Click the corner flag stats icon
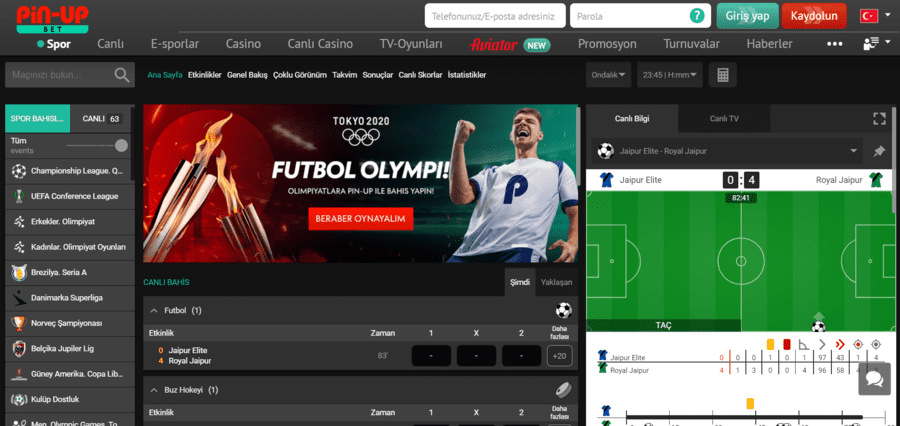 tap(805, 344)
